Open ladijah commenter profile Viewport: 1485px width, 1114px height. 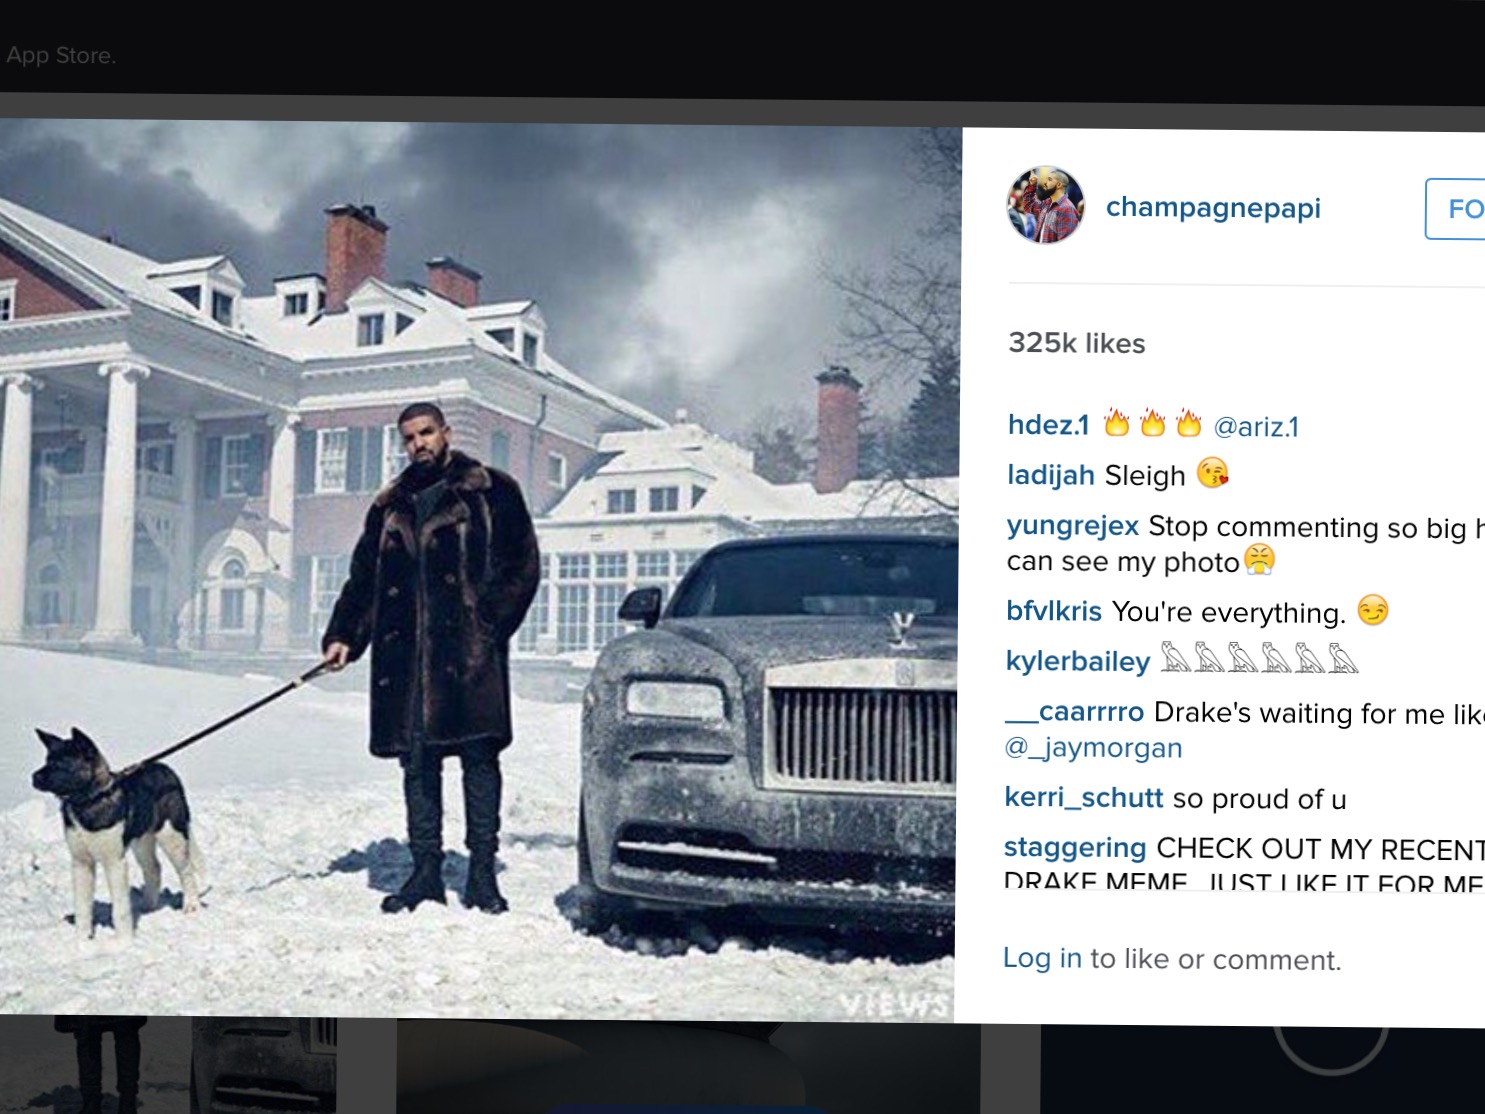pyautogui.click(x=1051, y=475)
